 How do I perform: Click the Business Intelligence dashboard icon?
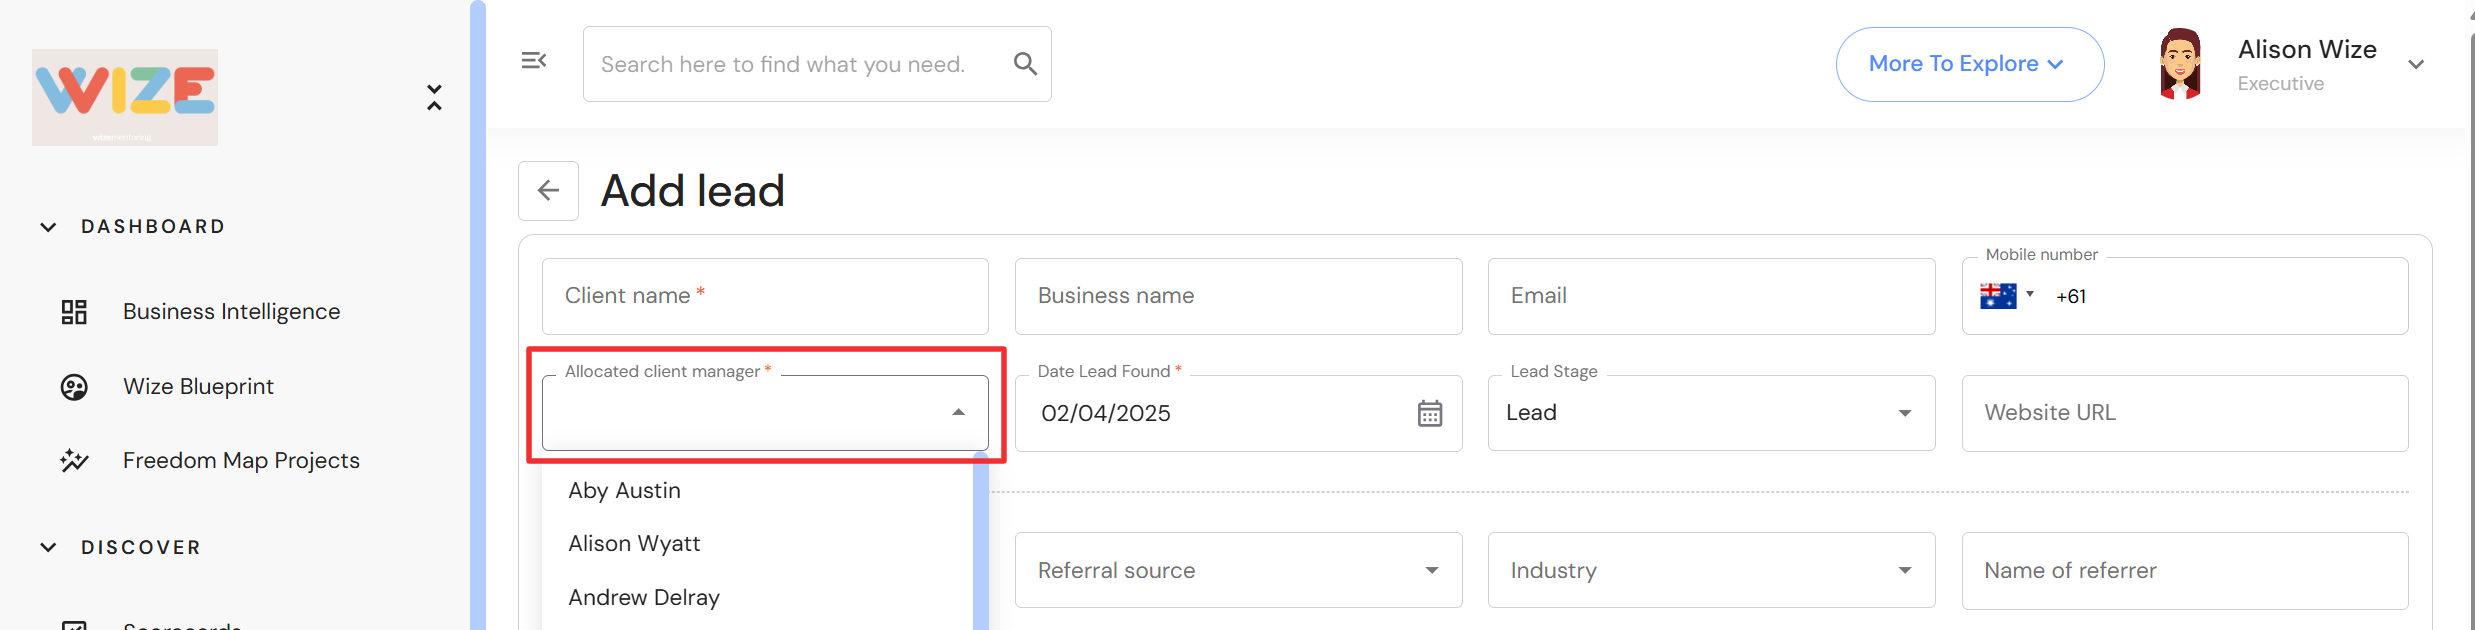pyautogui.click(x=74, y=312)
